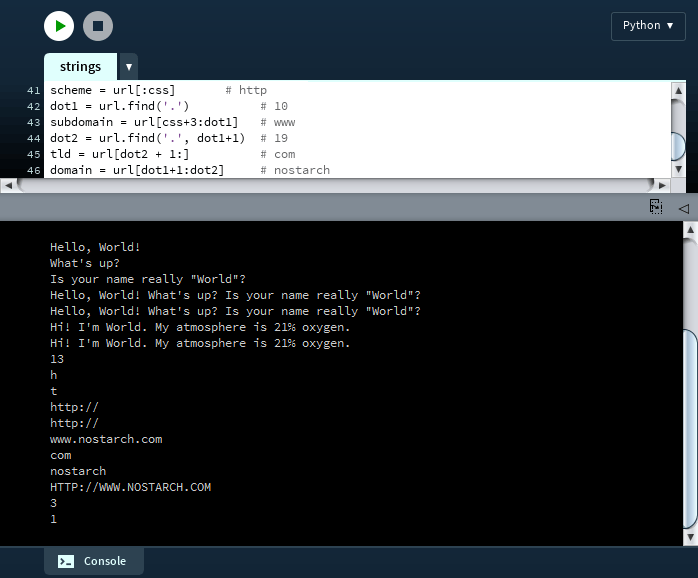
Task: Click the code editor vertical scrollbar thumb
Action: point(678,146)
